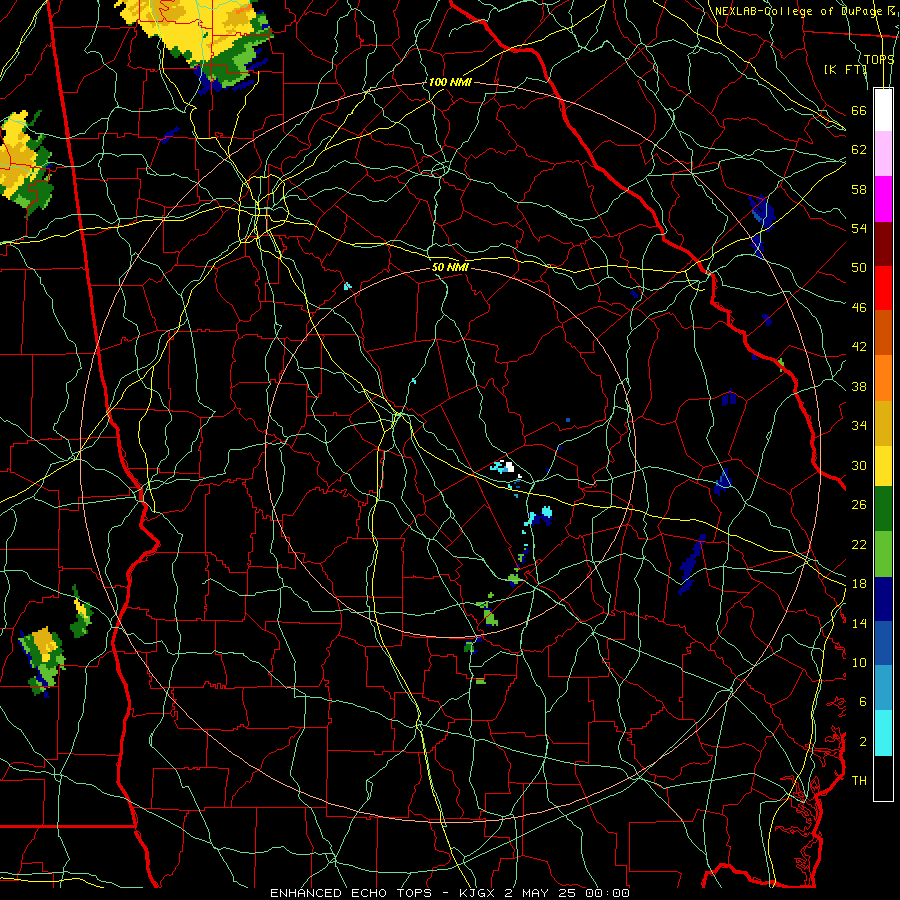Viewport: 900px width, 900px height.
Task: Click the white echo near map center
Action: 509,467
